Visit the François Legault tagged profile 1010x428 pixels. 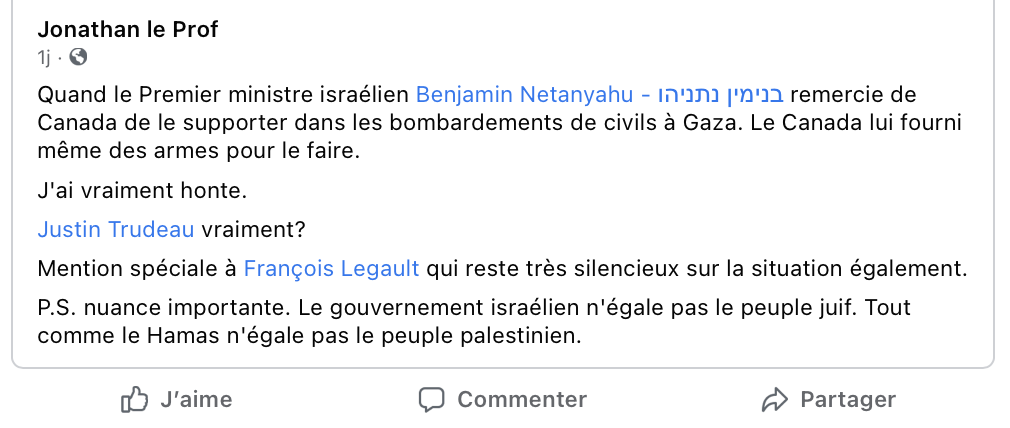[332, 269]
